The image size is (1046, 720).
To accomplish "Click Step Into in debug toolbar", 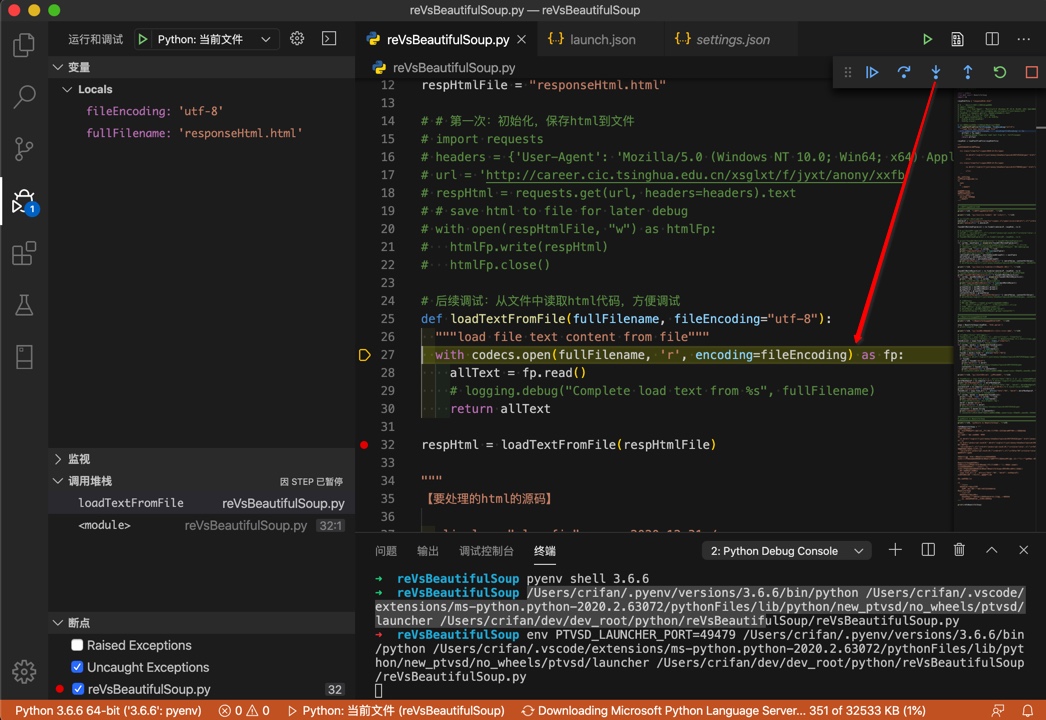I will (936, 72).
